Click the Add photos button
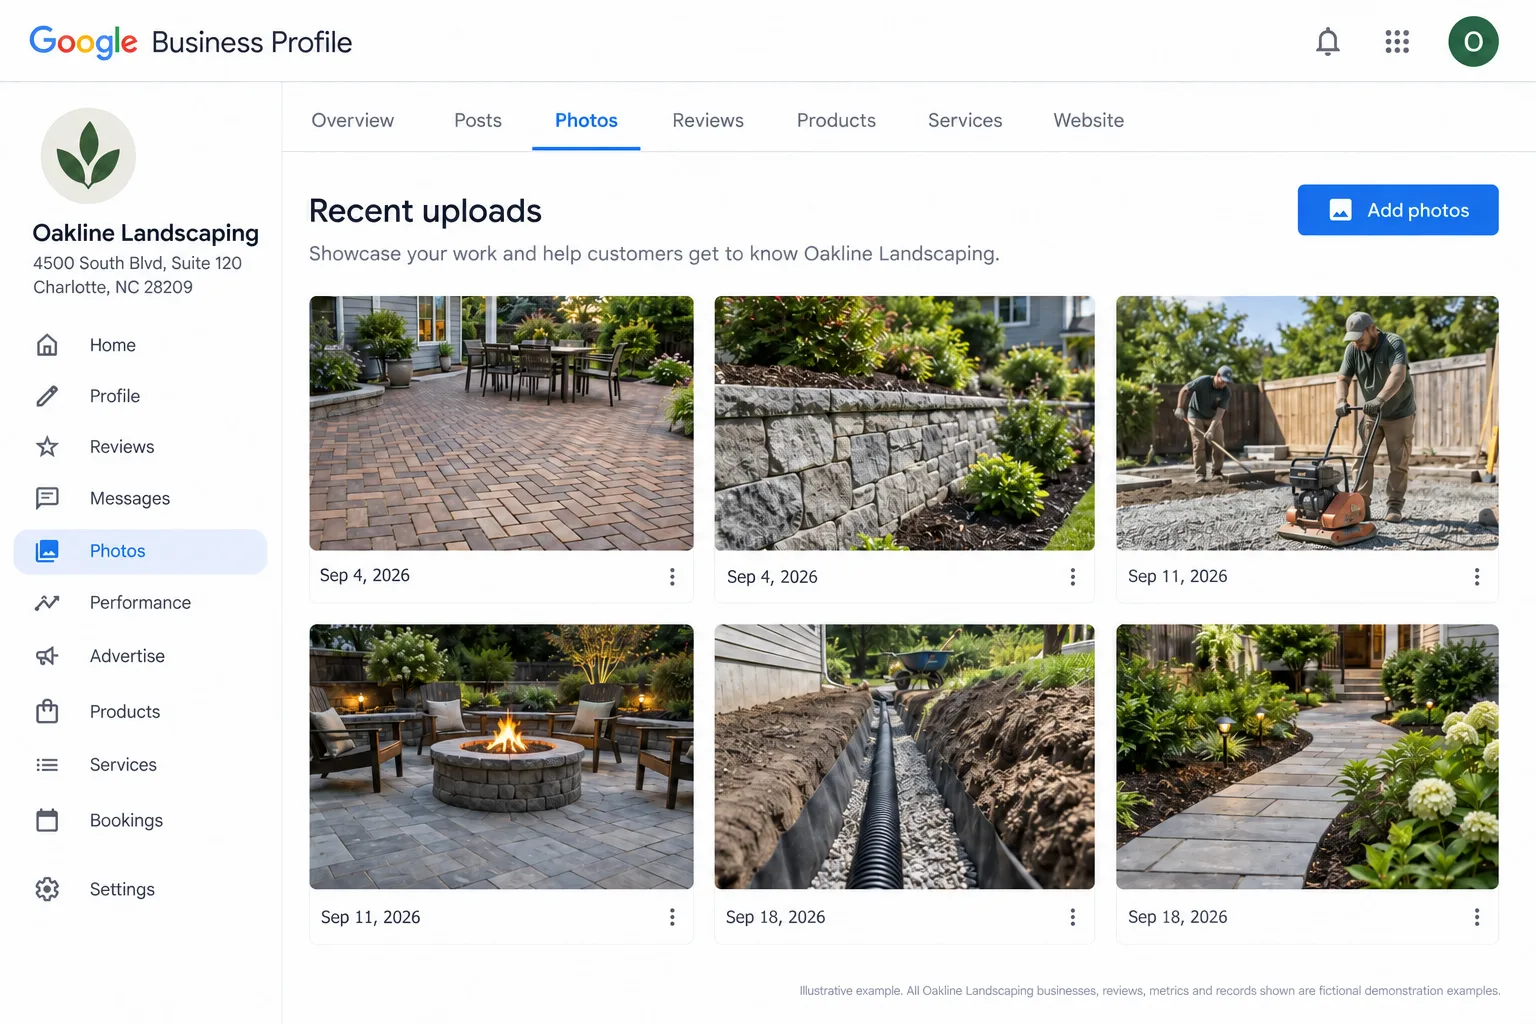The height and width of the screenshot is (1024, 1536). pyautogui.click(x=1398, y=210)
